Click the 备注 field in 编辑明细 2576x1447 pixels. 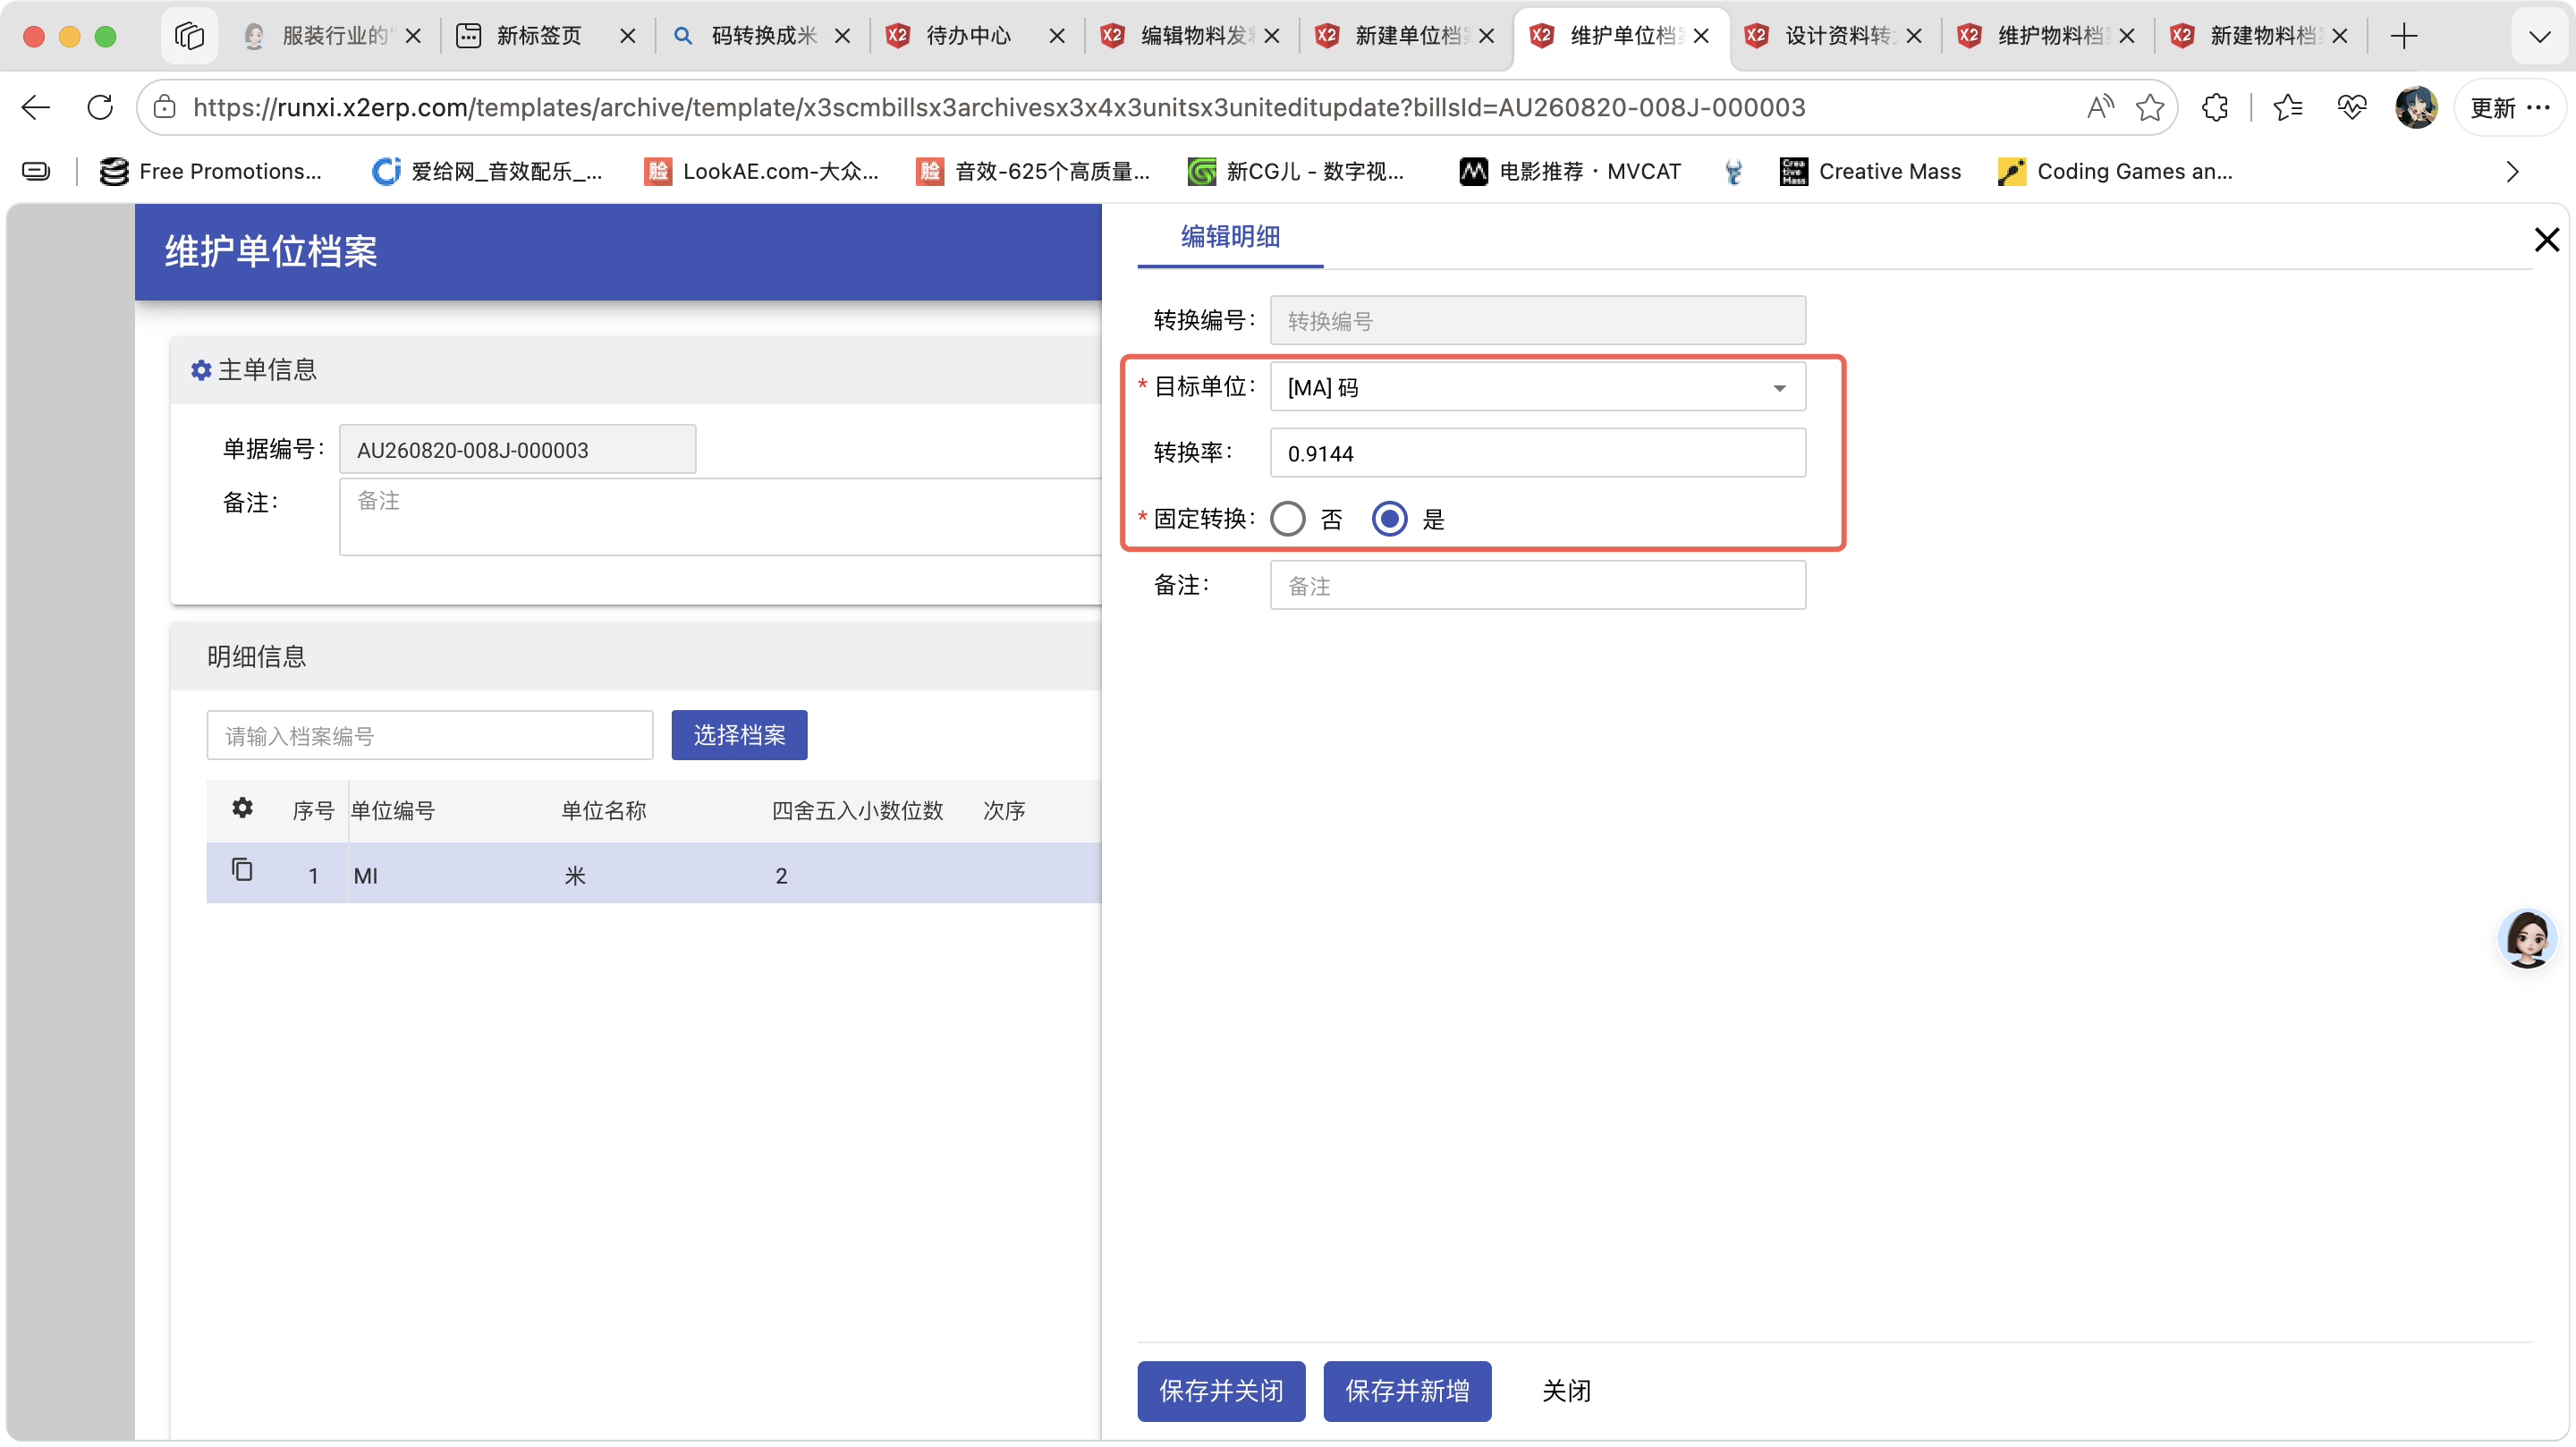[1537, 585]
